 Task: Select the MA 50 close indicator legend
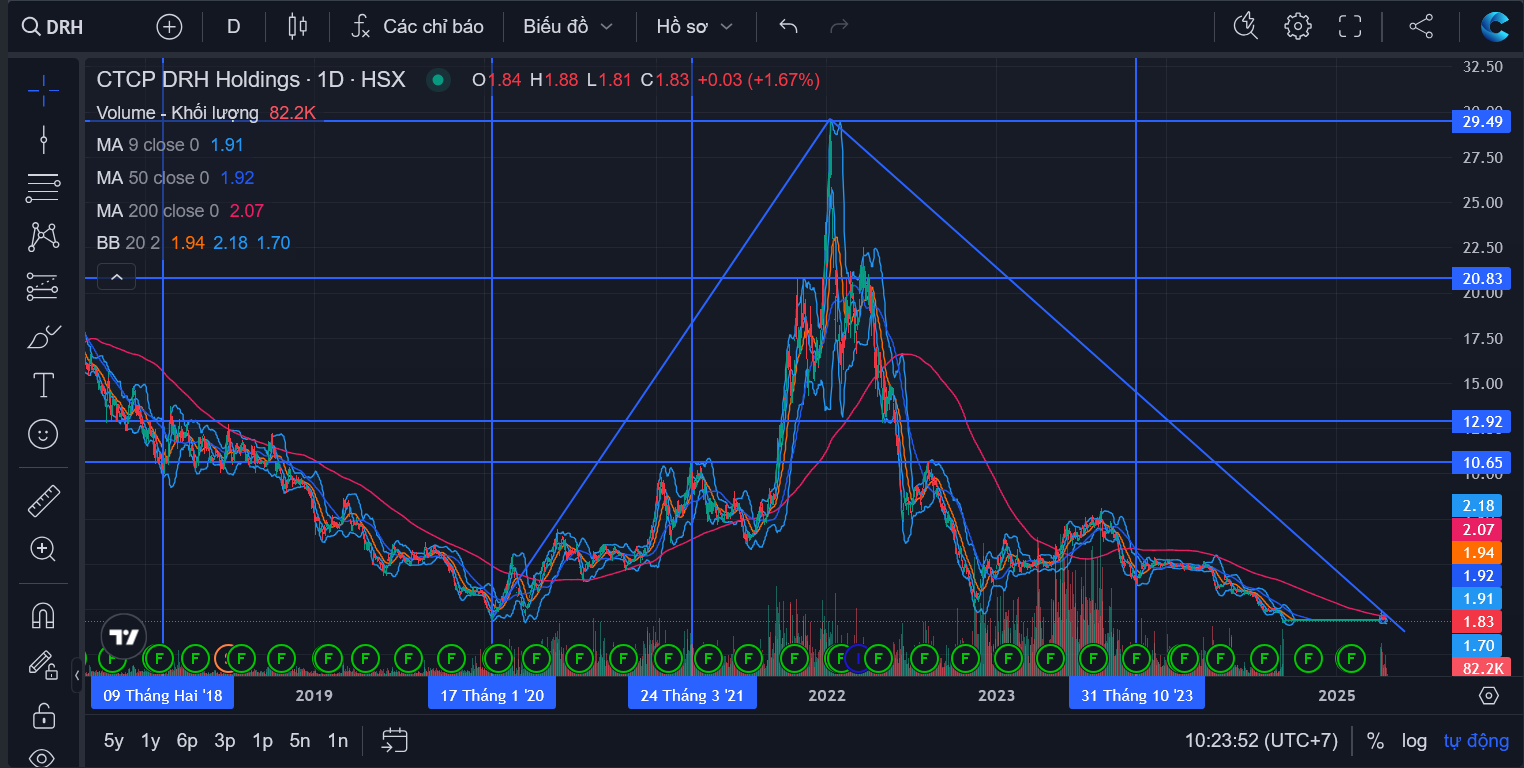pyautogui.click(x=152, y=178)
